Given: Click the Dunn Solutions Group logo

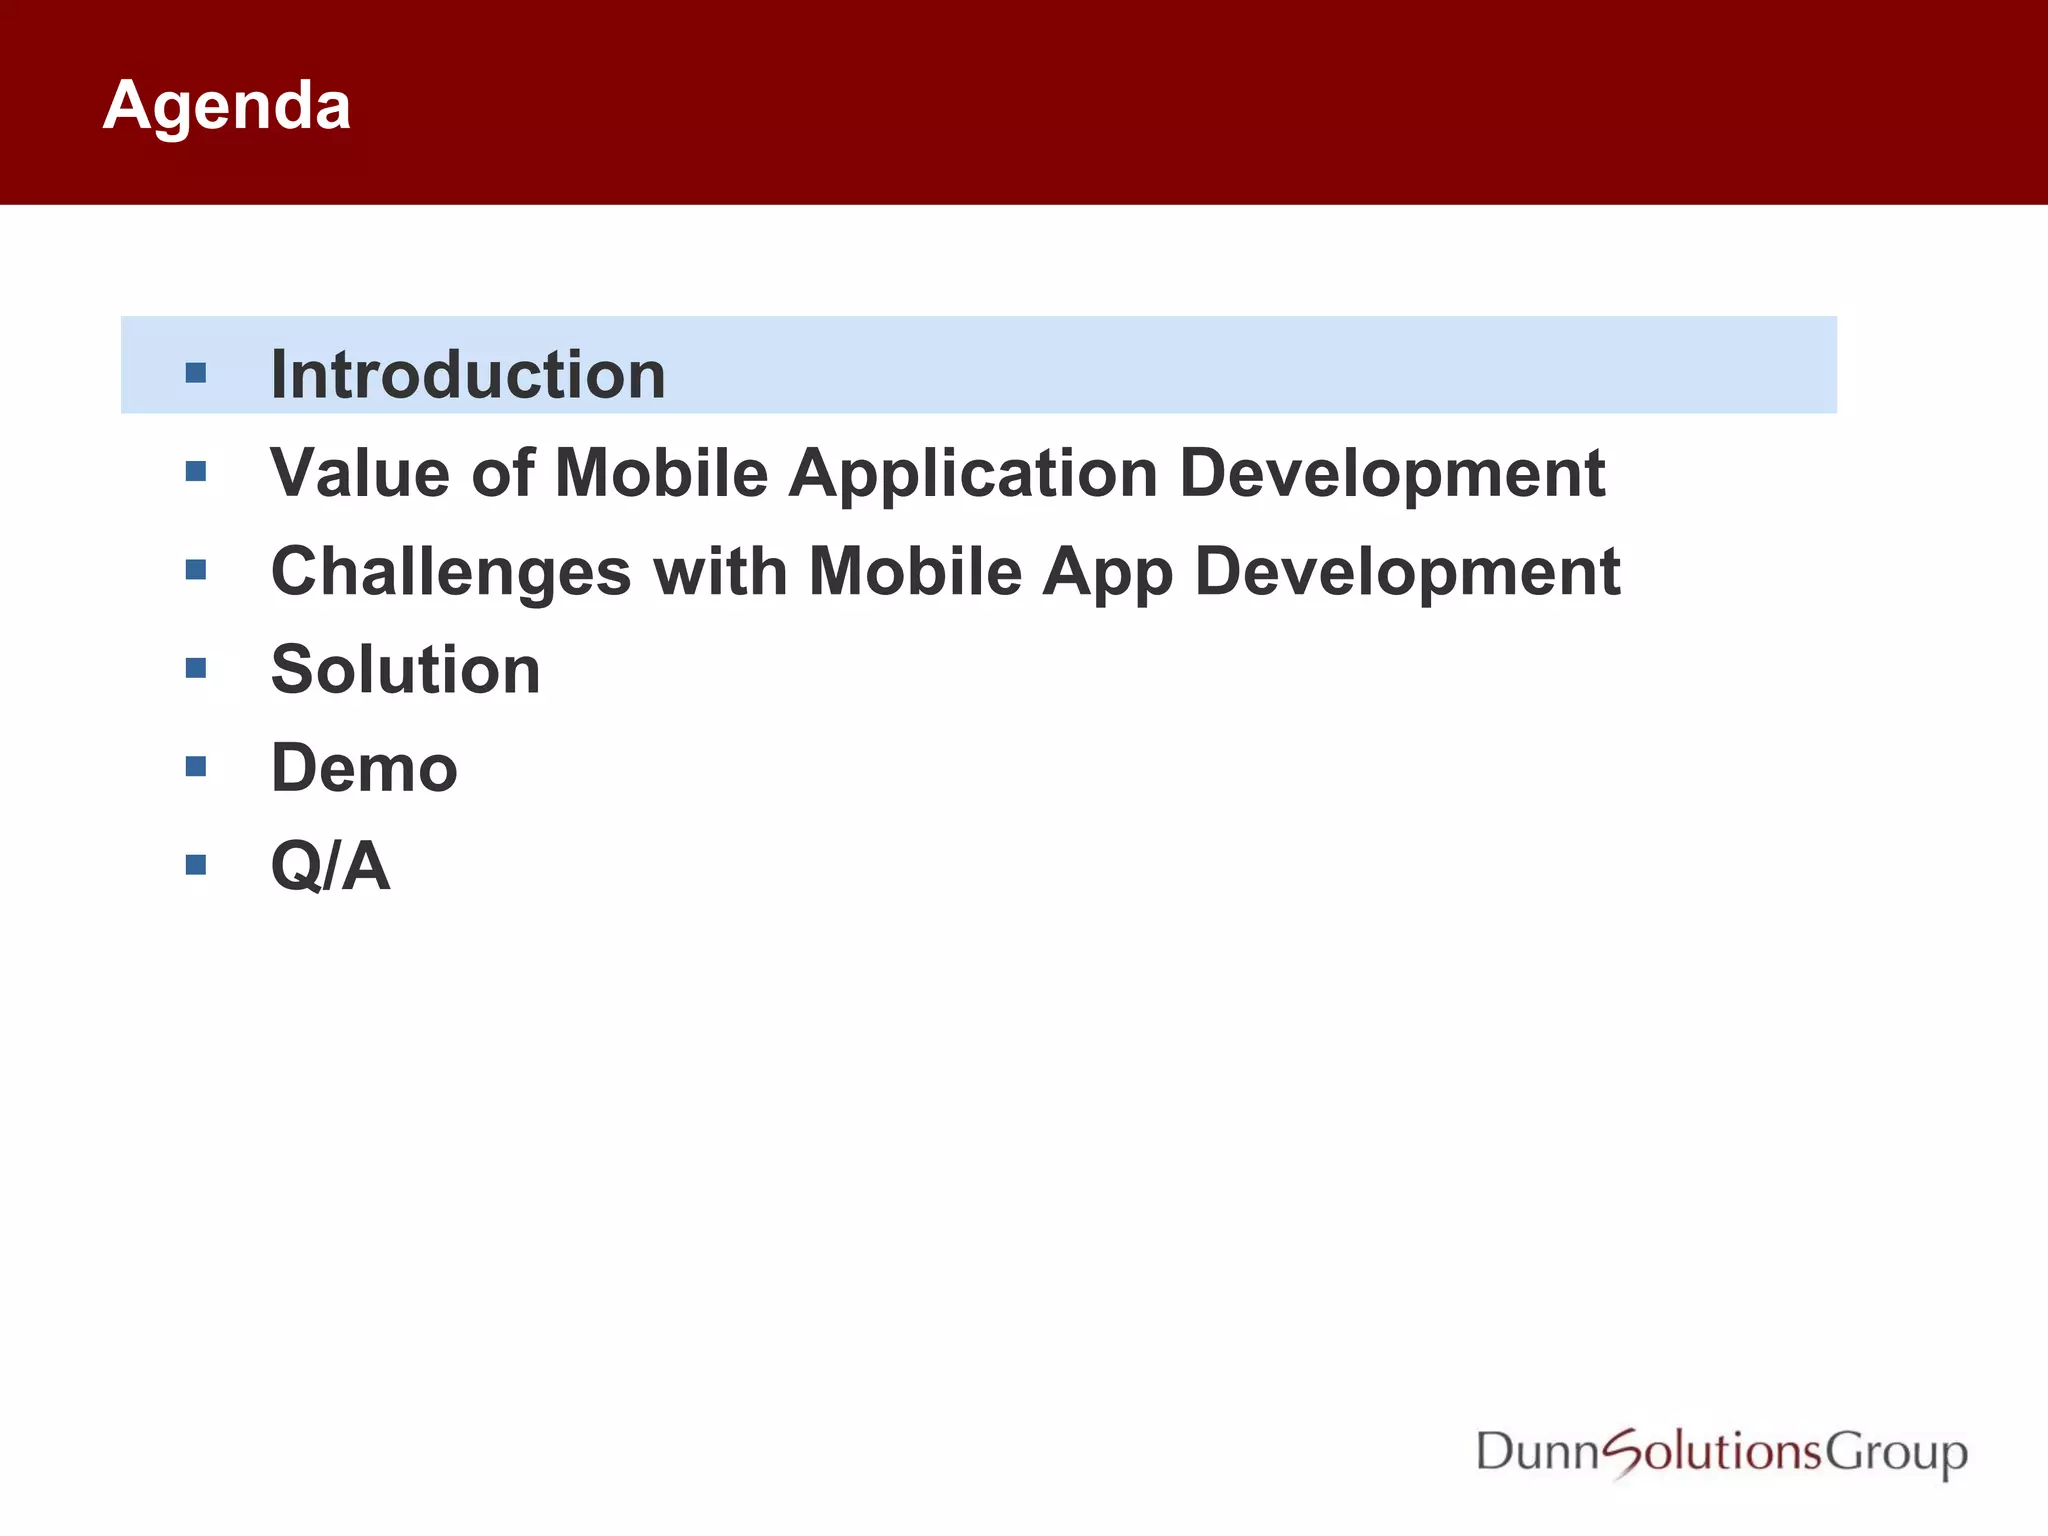Looking at the screenshot, I should pyautogui.click(x=1722, y=1453).
